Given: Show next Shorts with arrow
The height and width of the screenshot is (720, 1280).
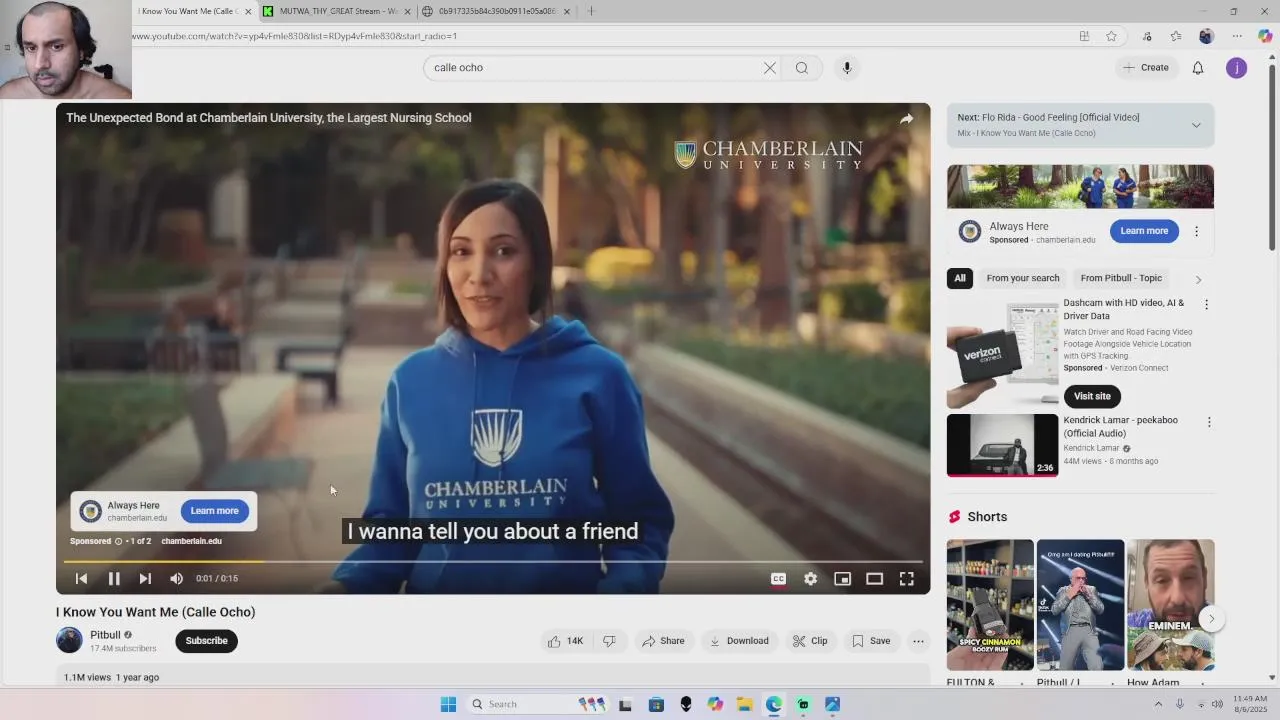Looking at the screenshot, I should pyautogui.click(x=1211, y=619).
